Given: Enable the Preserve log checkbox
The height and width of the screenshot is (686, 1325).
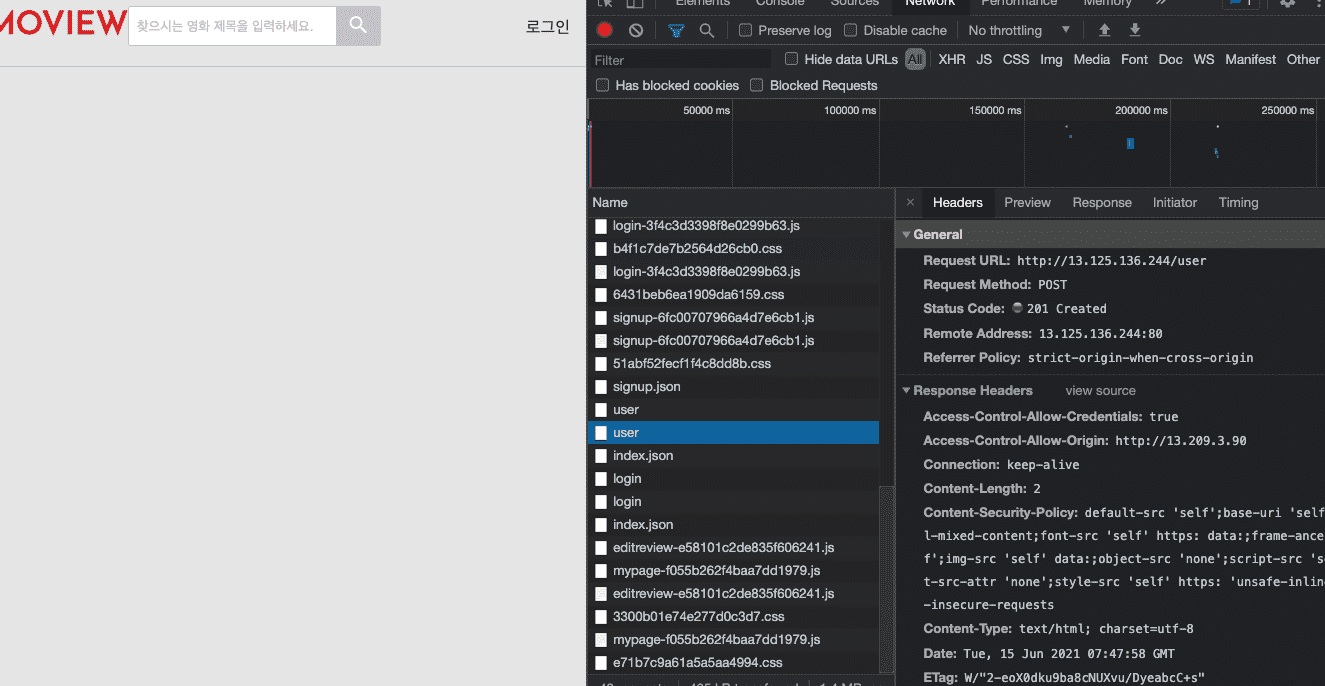Looking at the screenshot, I should (x=745, y=30).
